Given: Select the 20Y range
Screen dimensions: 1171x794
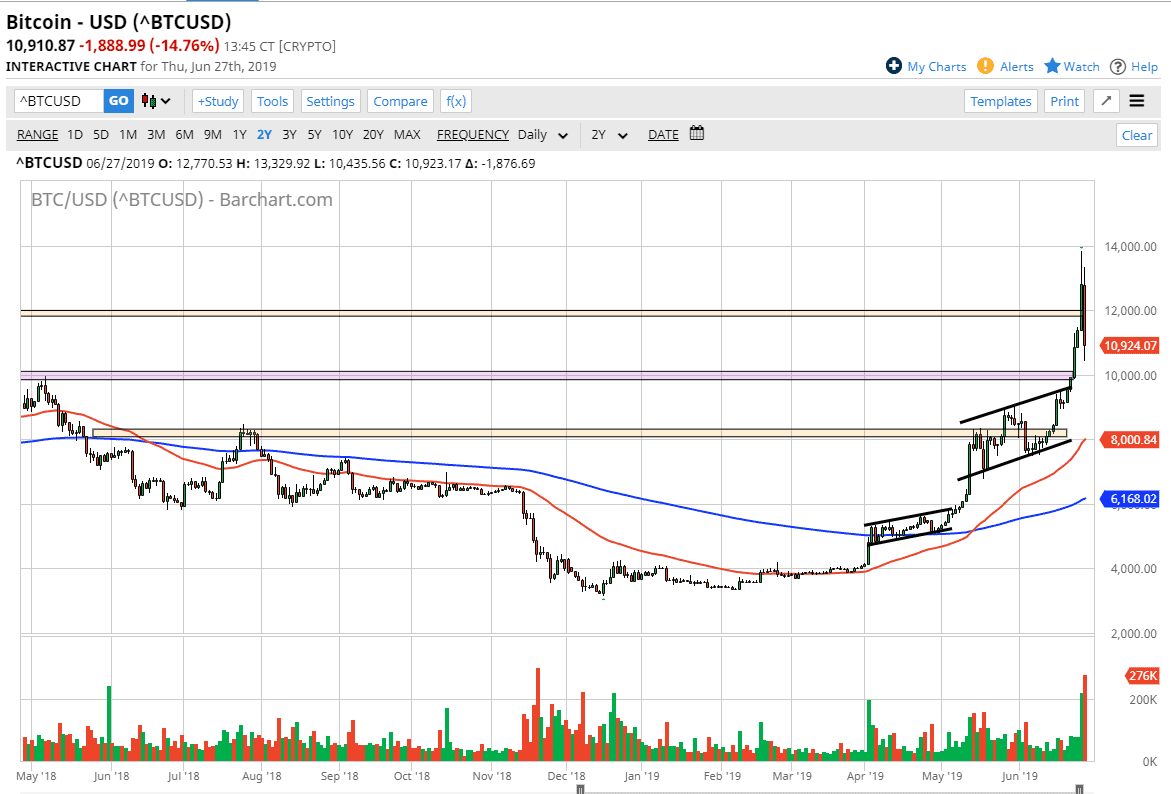Looking at the screenshot, I should click(373, 134).
